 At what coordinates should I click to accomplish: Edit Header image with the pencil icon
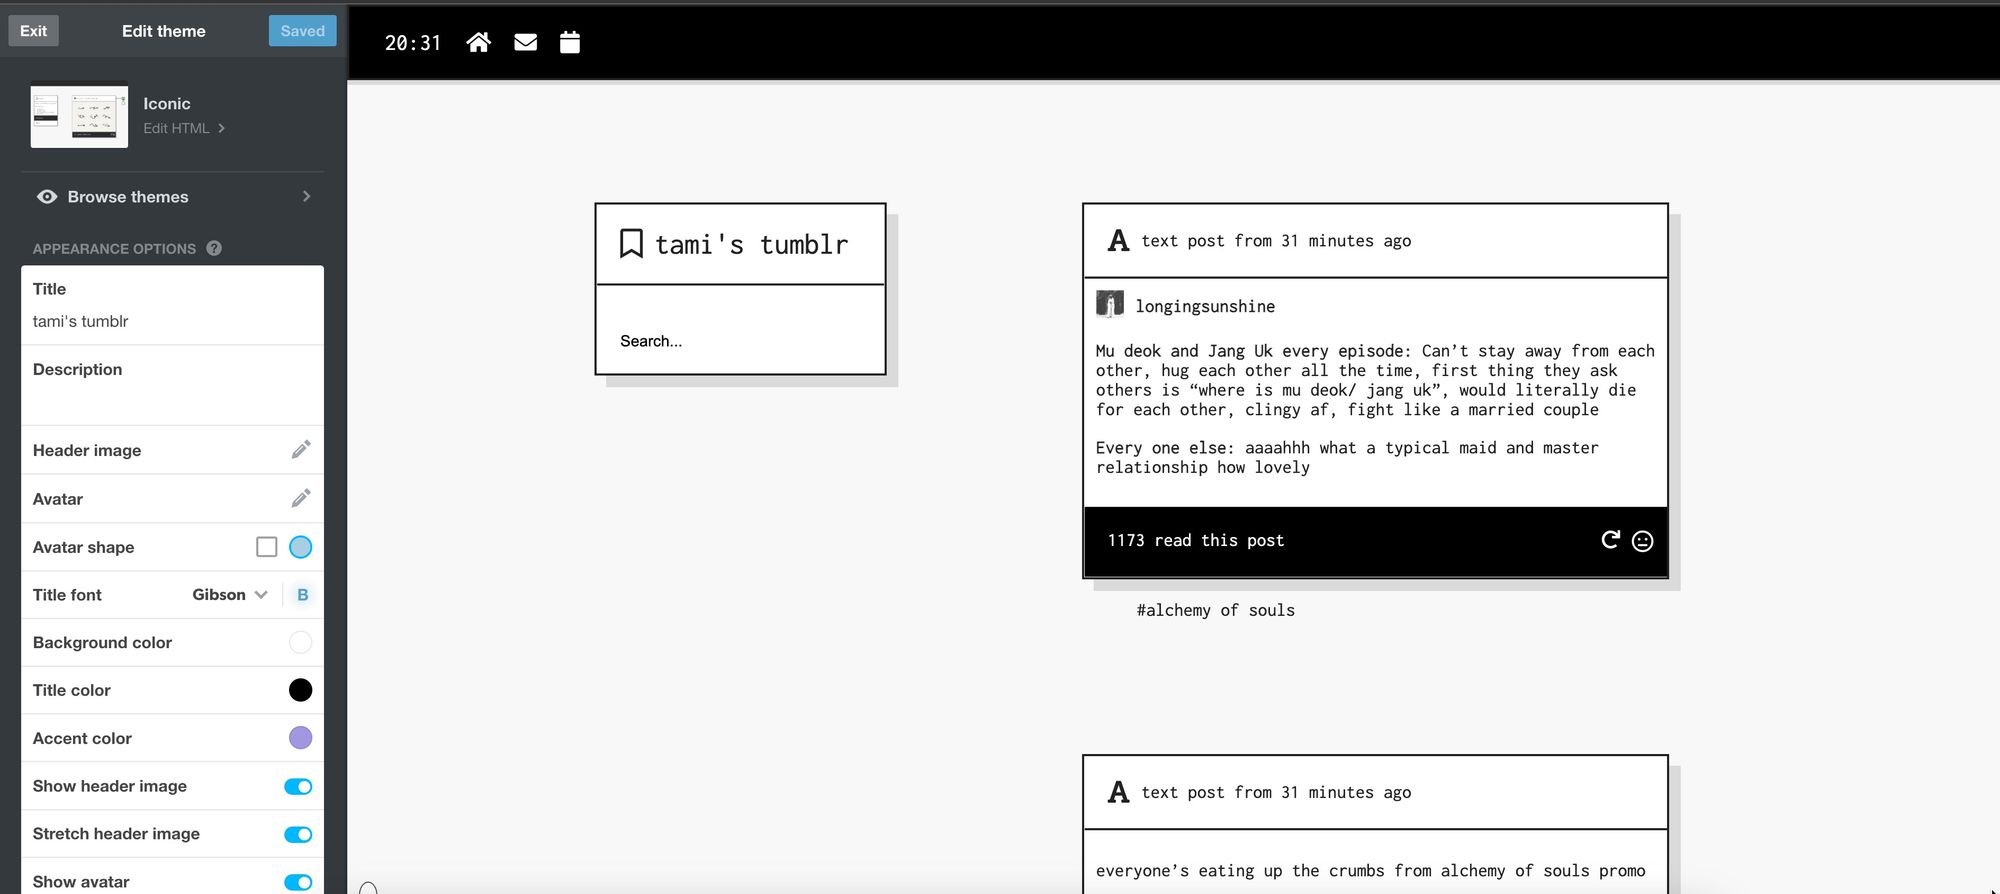pyautogui.click(x=301, y=450)
